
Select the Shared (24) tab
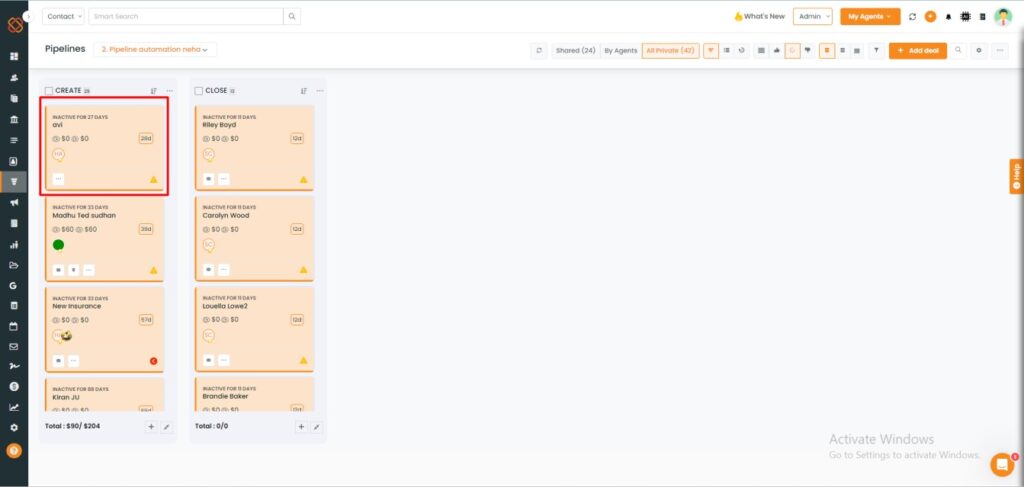click(x=575, y=50)
